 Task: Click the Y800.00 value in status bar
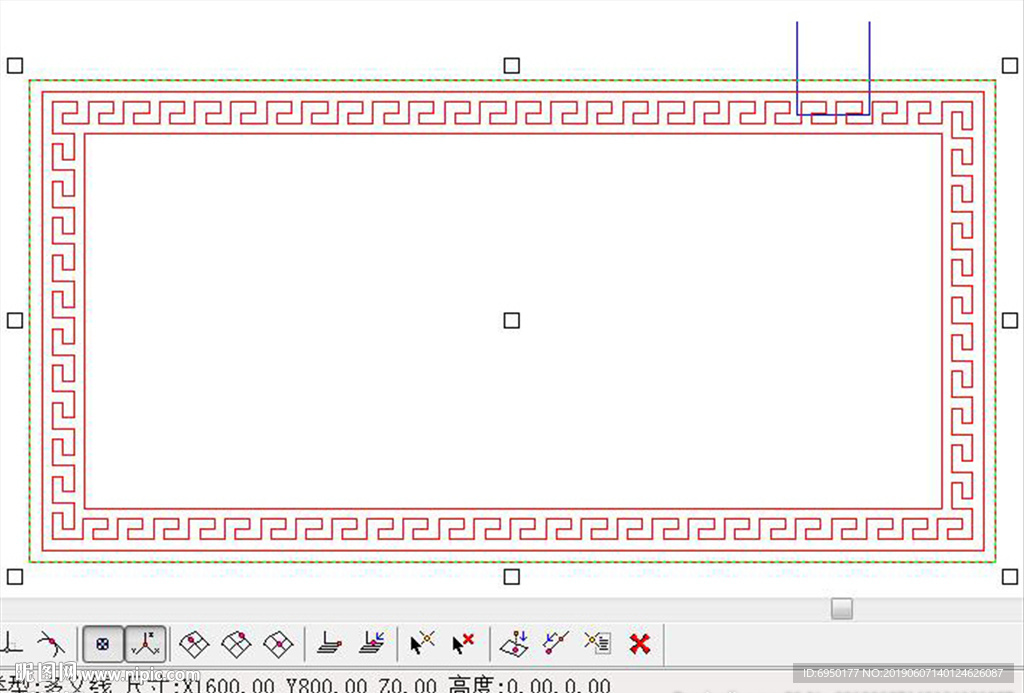[326, 685]
